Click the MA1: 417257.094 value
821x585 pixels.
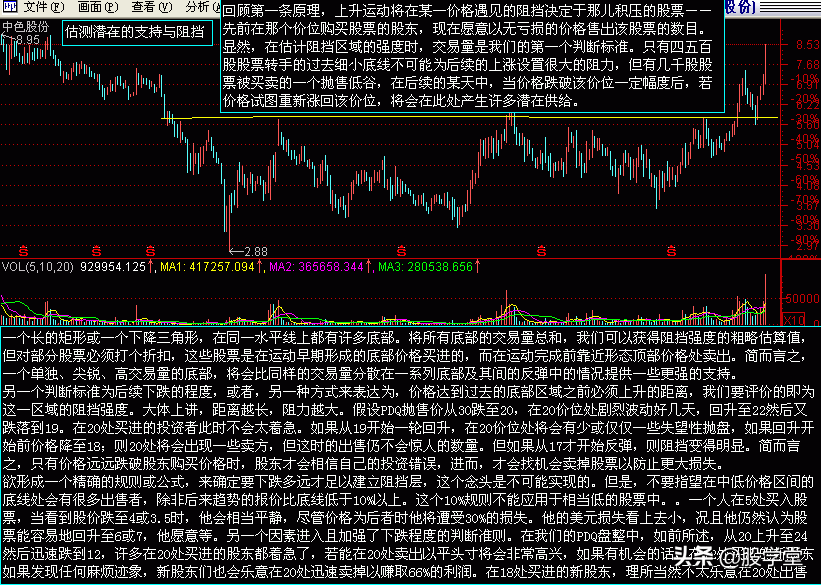pos(207,267)
